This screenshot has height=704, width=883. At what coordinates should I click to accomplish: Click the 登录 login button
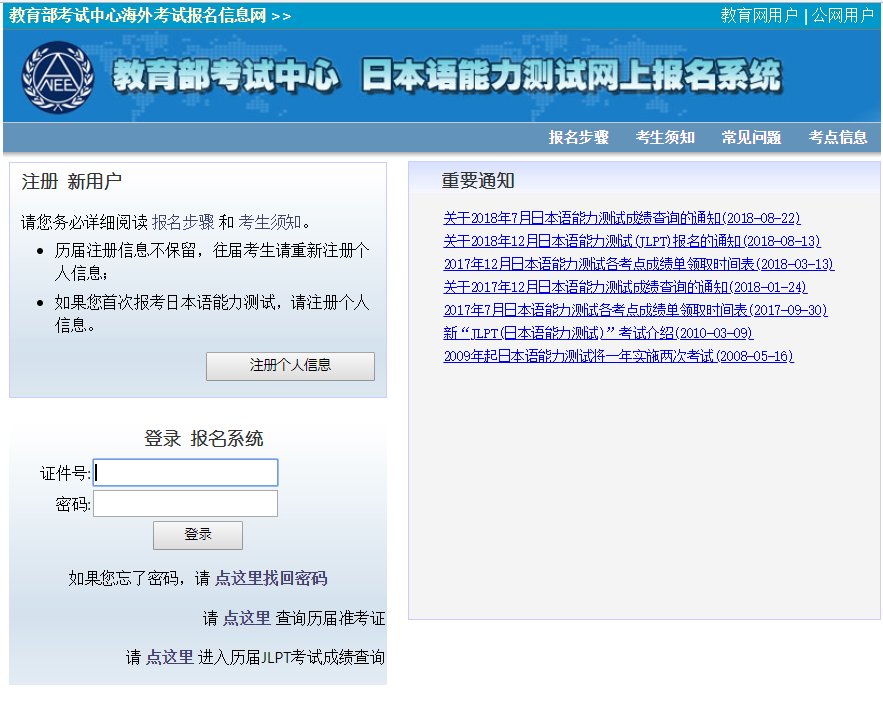click(197, 535)
